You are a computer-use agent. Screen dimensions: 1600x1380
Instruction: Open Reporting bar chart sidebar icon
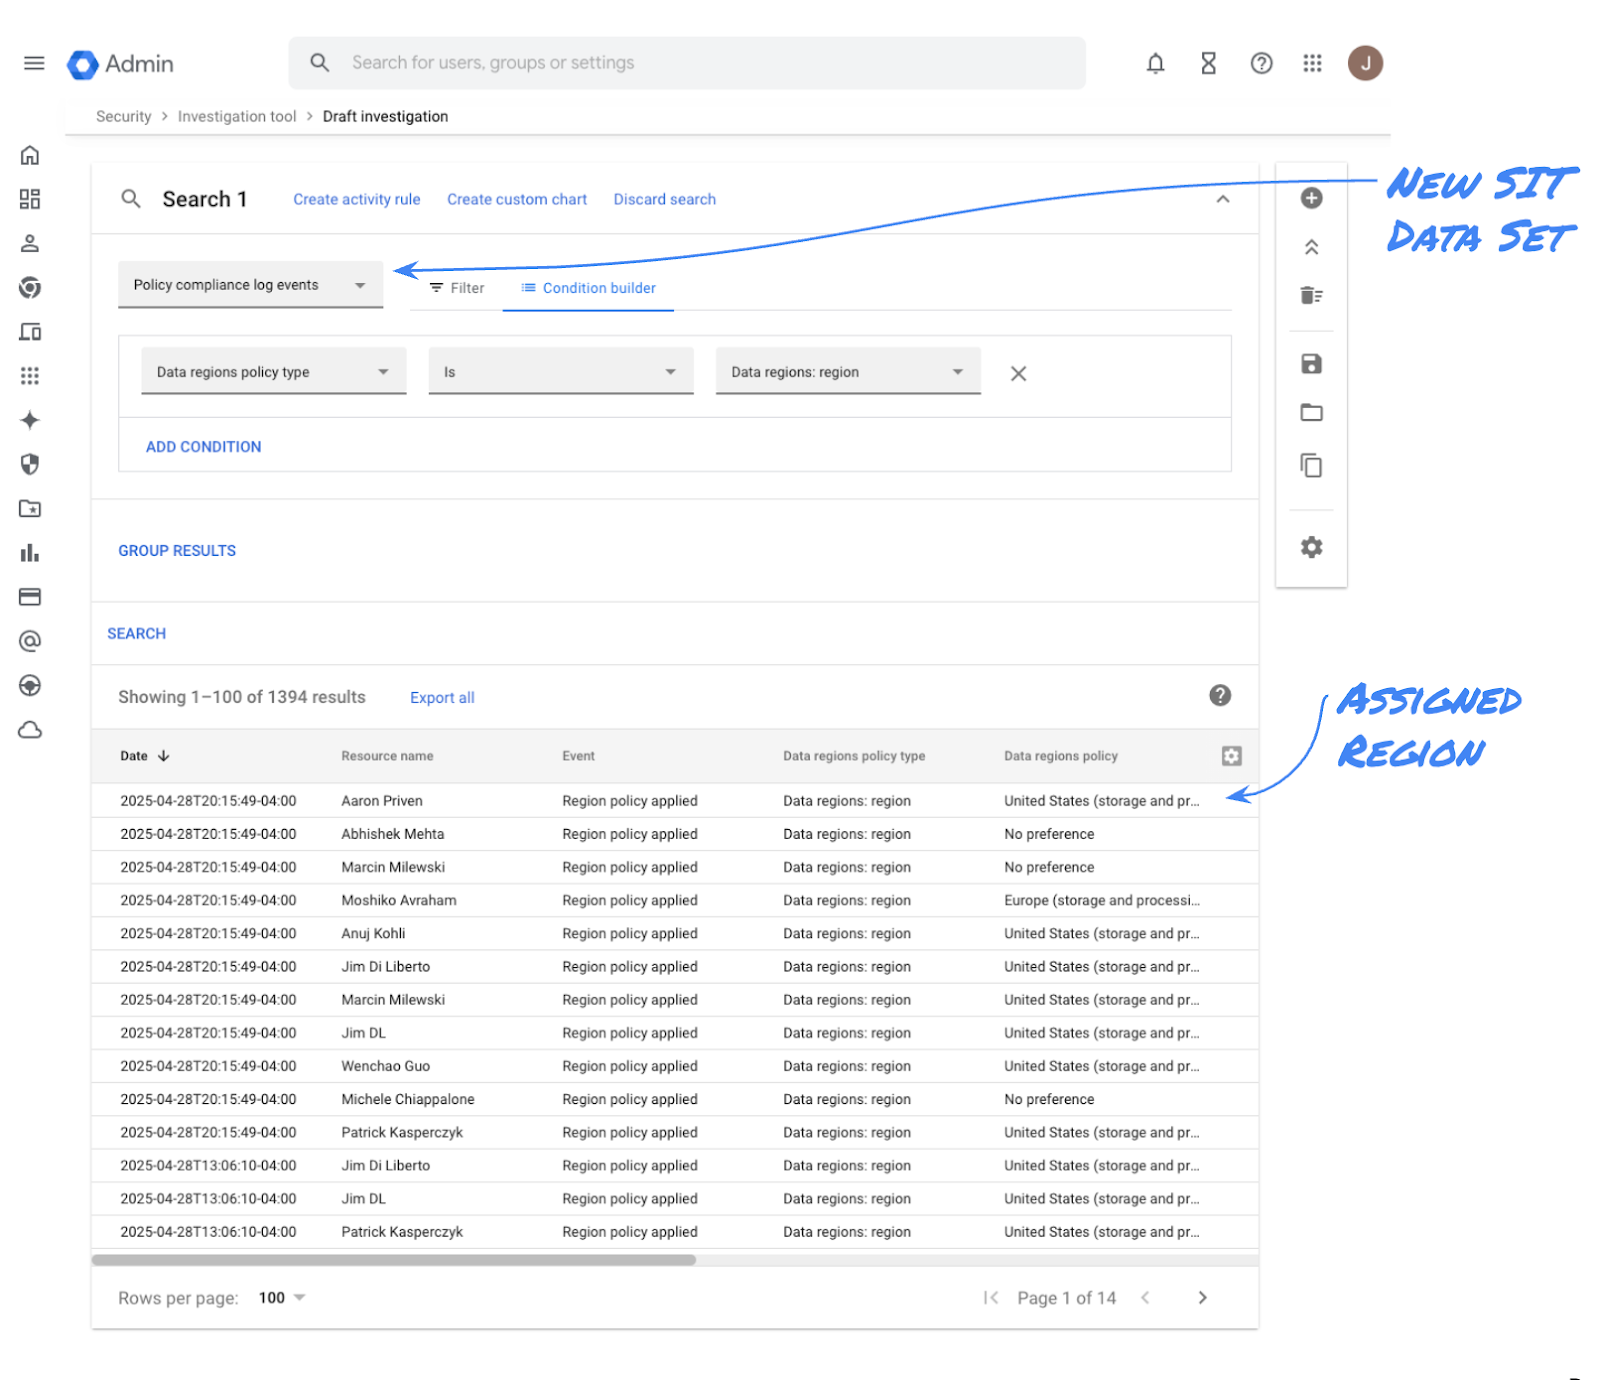[30, 553]
